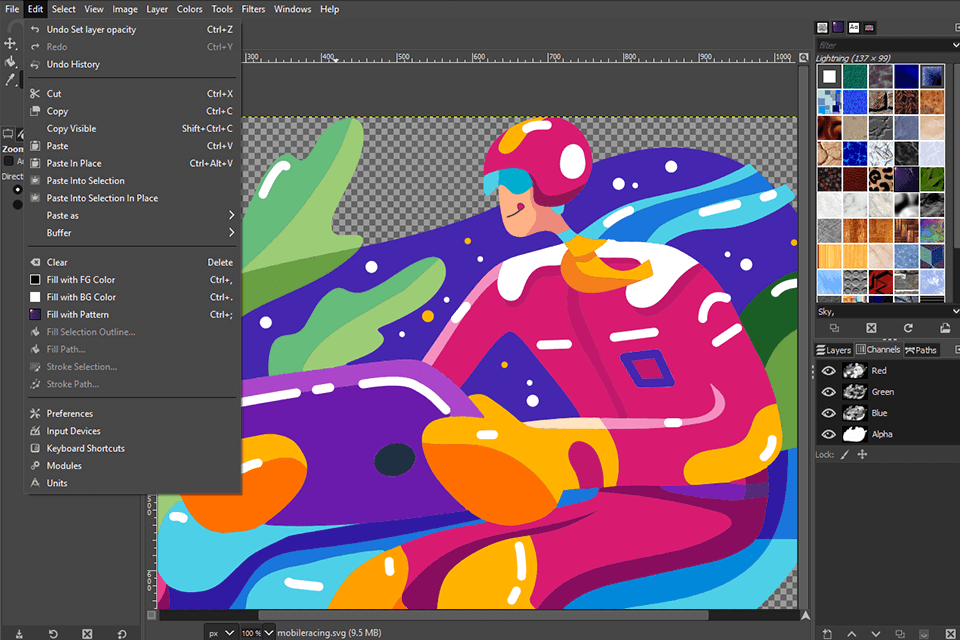Toggle visibility of the Red channel

[827, 371]
